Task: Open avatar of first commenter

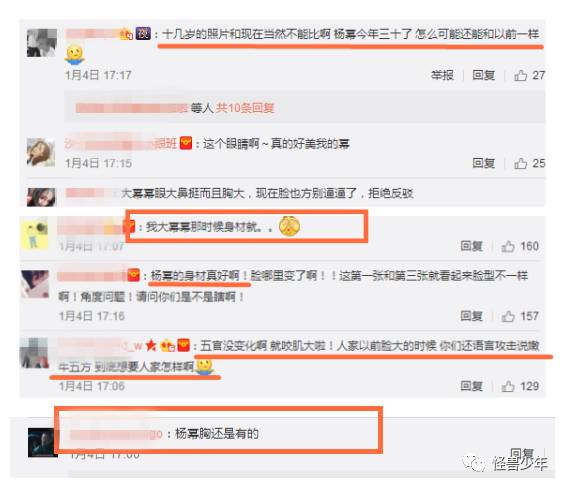Action: tap(42, 43)
